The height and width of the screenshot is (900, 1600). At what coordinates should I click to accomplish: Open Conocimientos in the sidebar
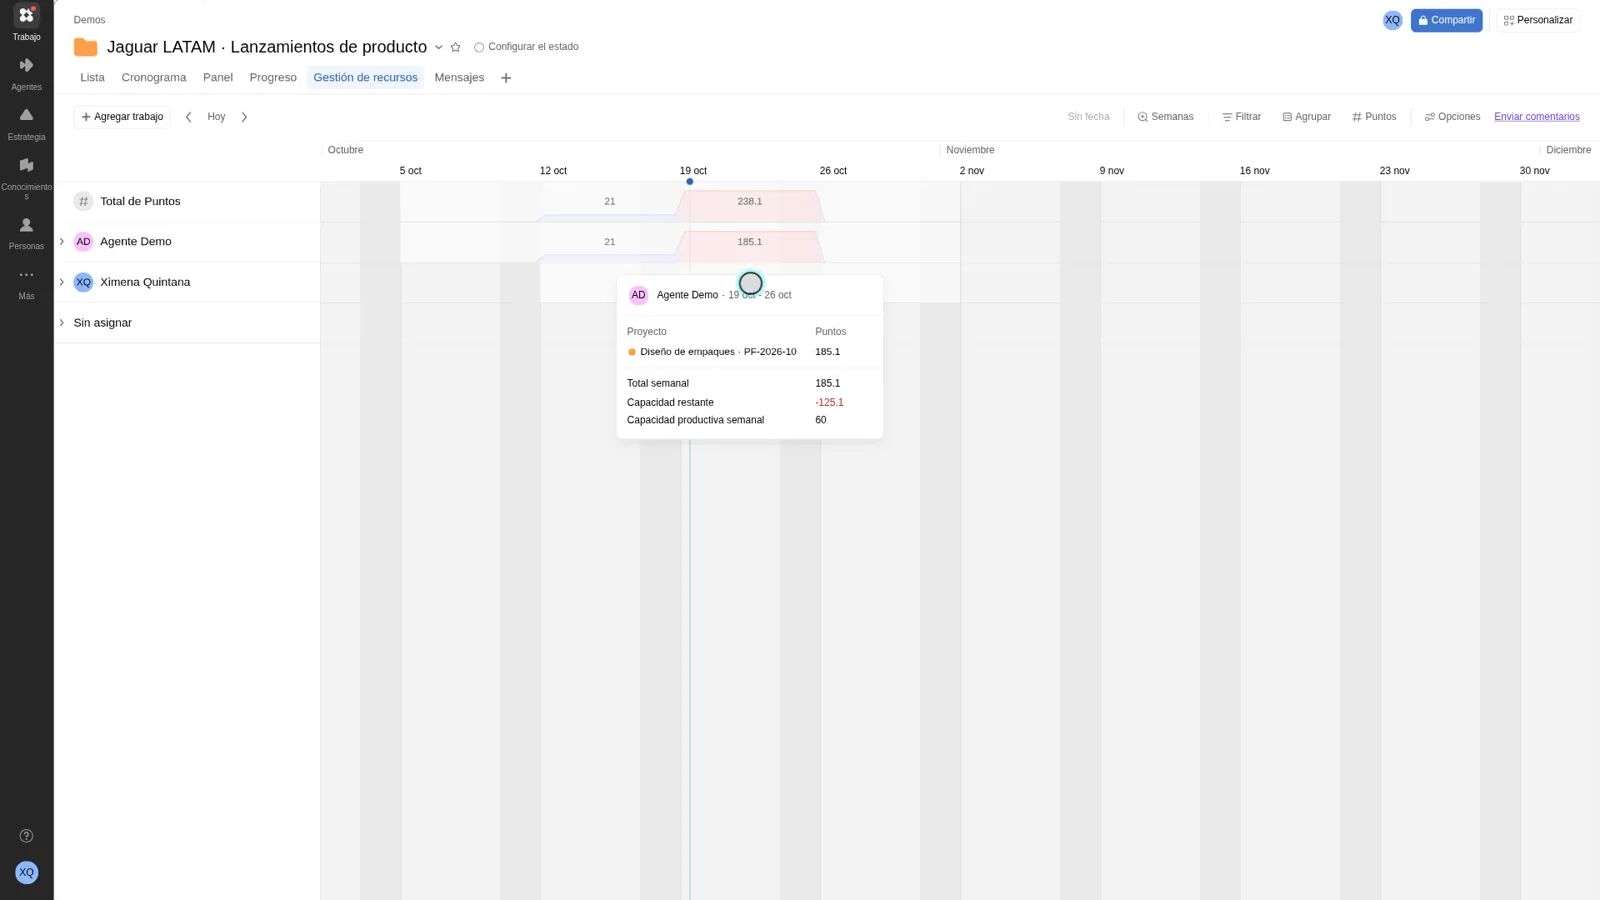click(26, 177)
